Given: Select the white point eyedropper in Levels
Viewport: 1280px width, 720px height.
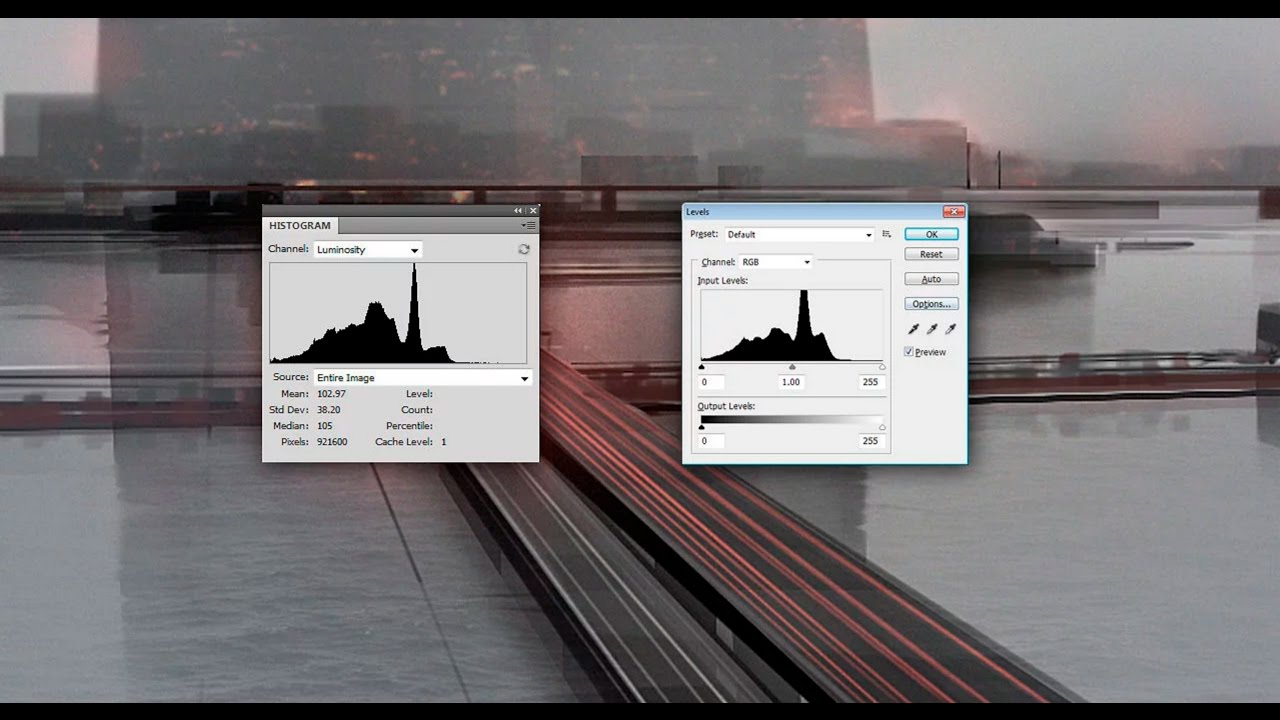Looking at the screenshot, I should [951, 329].
